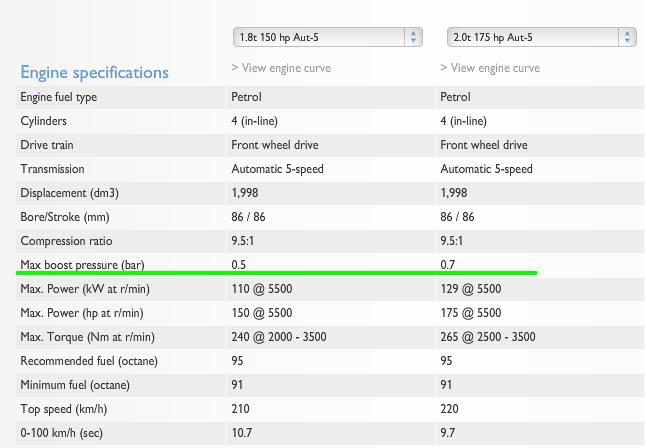Click the Engine specifications heading
The image size is (645, 448).
pyautogui.click(x=95, y=72)
